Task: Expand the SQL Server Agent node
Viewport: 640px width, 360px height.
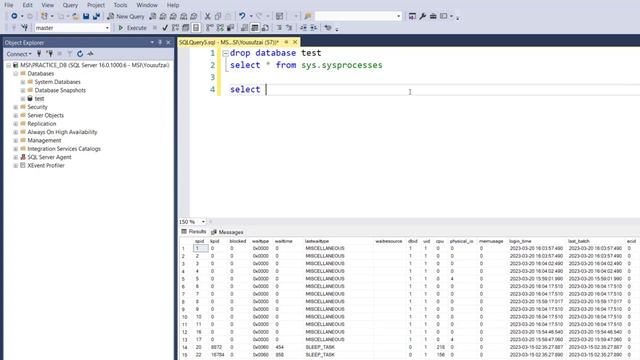Action: pos(16,157)
